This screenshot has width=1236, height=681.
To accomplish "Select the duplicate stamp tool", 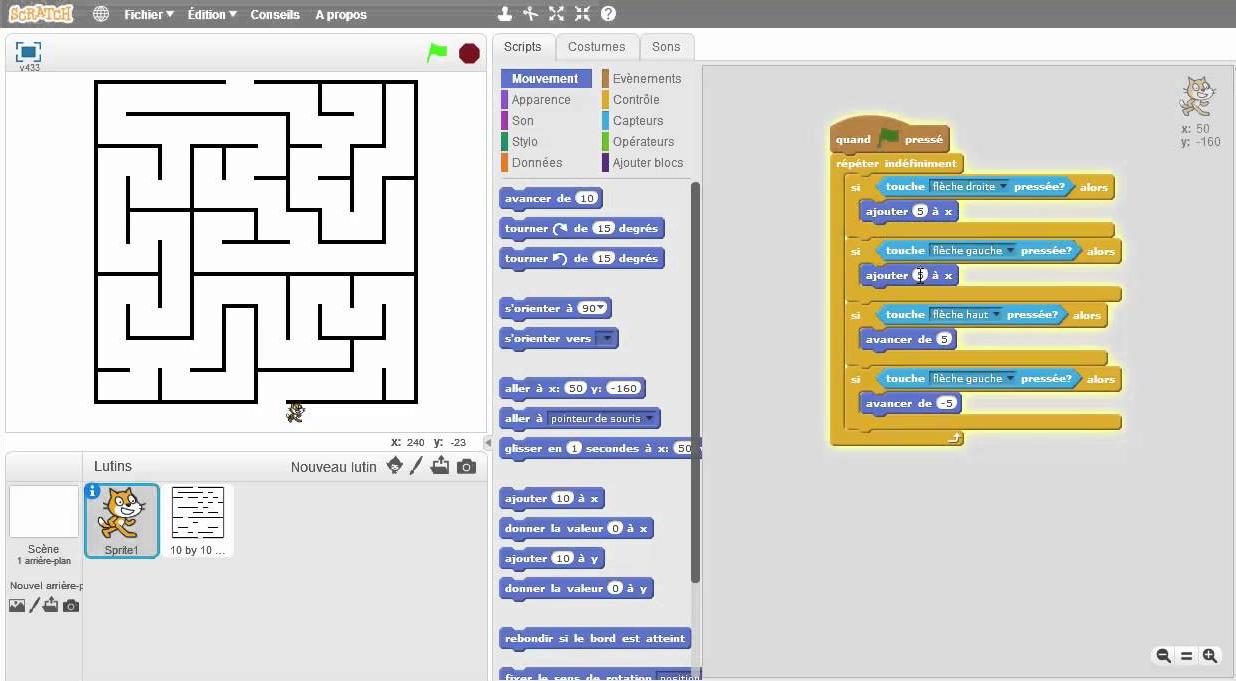I will (x=505, y=14).
